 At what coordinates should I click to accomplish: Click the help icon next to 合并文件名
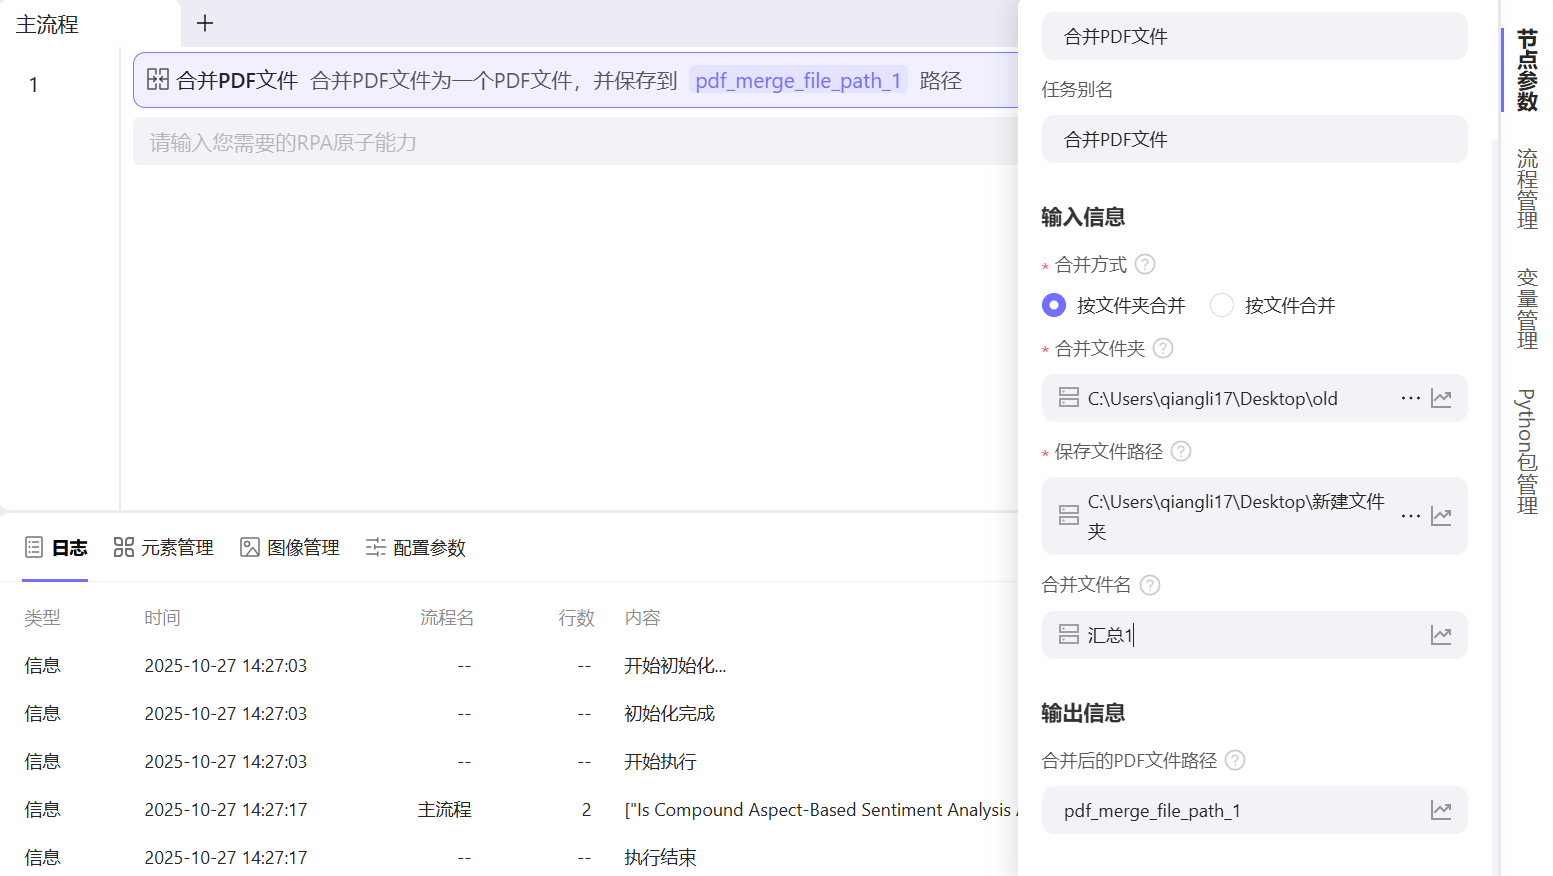1149,585
